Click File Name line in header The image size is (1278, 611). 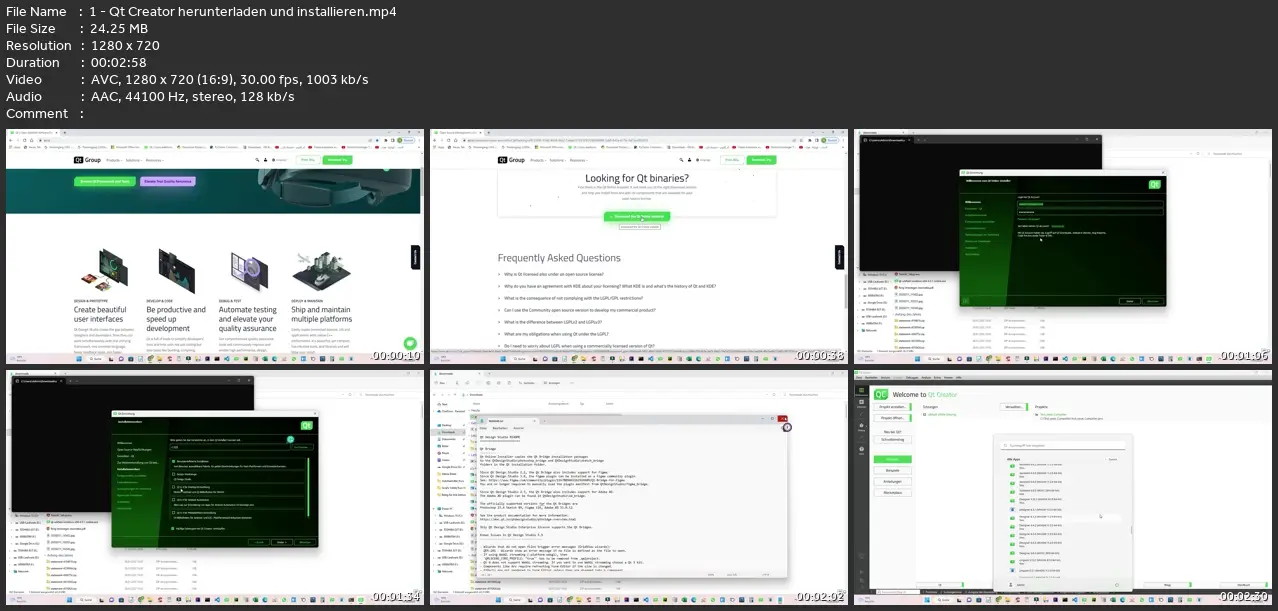[201, 12]
